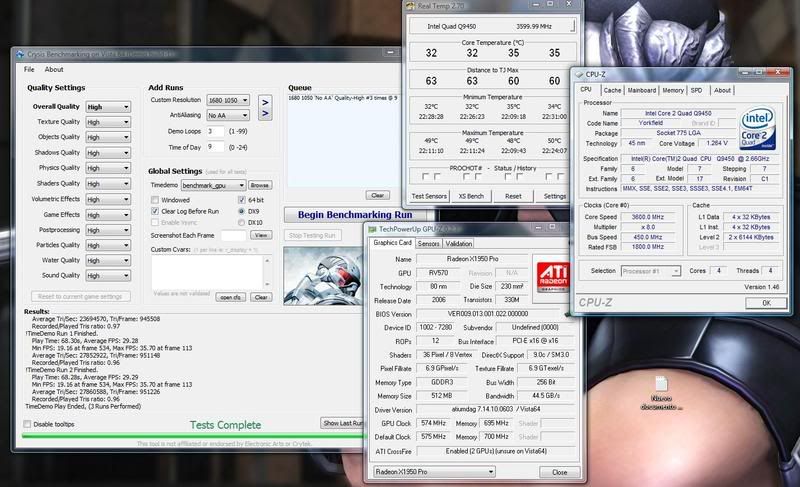
Task: Click the View button beside Screenshot Each Frame
Action: [261, 235]
